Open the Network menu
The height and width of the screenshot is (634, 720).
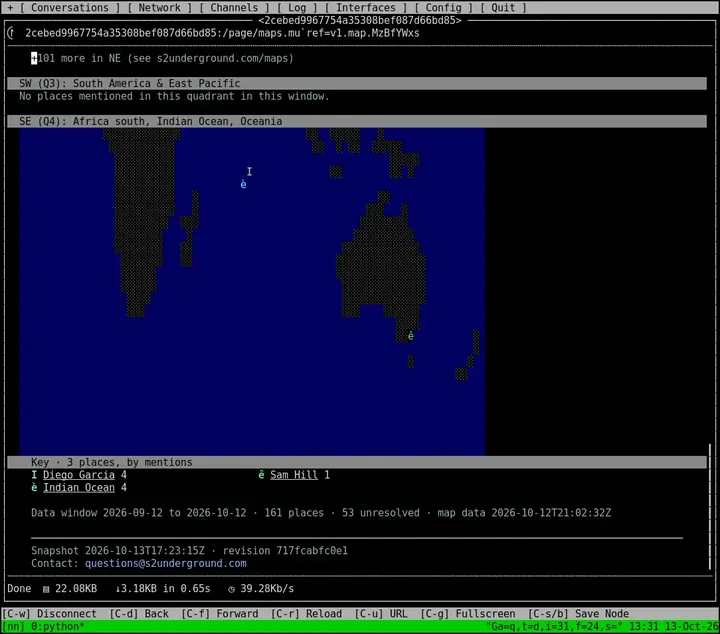[x=159, y=8]
